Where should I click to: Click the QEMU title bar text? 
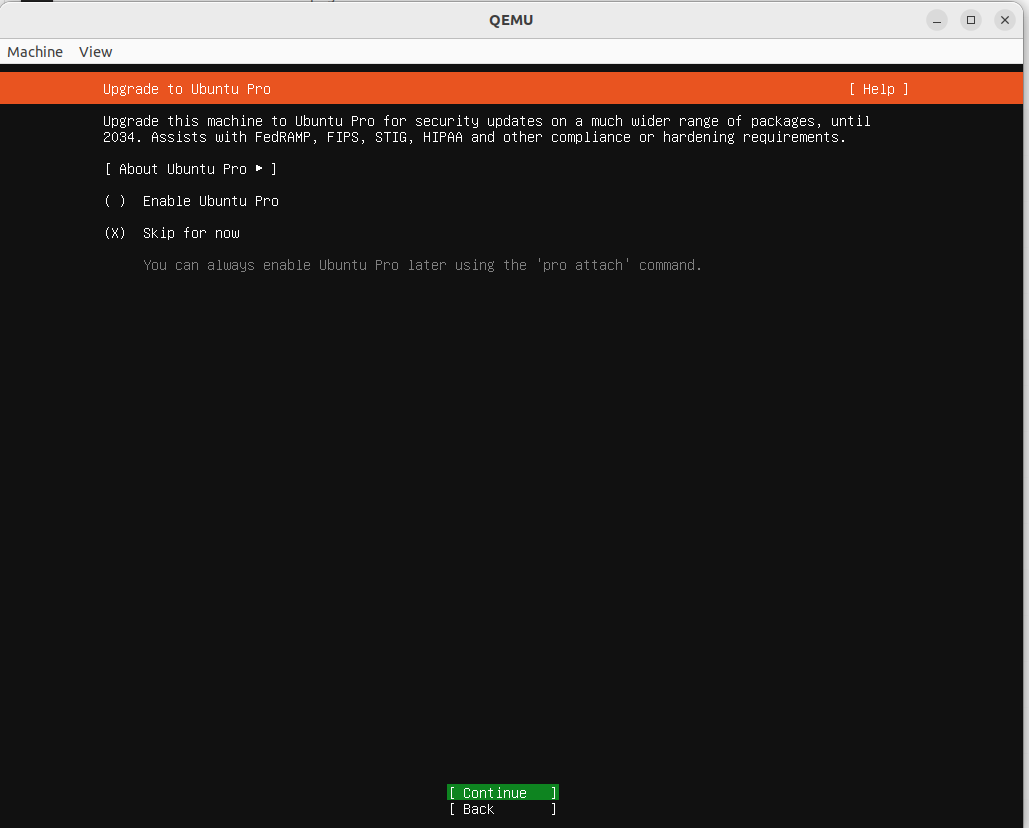[511, 19]
